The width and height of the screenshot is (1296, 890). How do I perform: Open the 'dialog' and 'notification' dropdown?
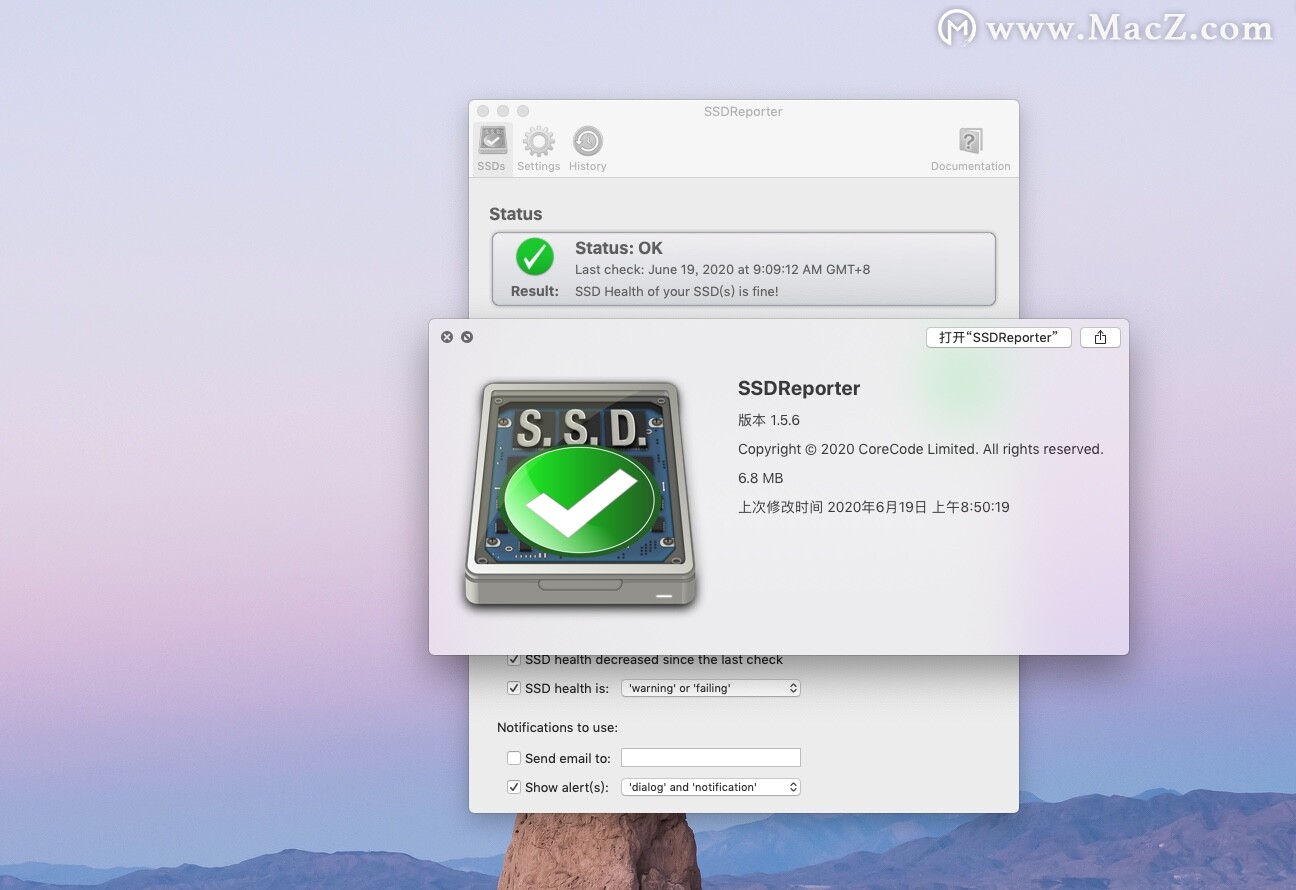coord(711,787)
